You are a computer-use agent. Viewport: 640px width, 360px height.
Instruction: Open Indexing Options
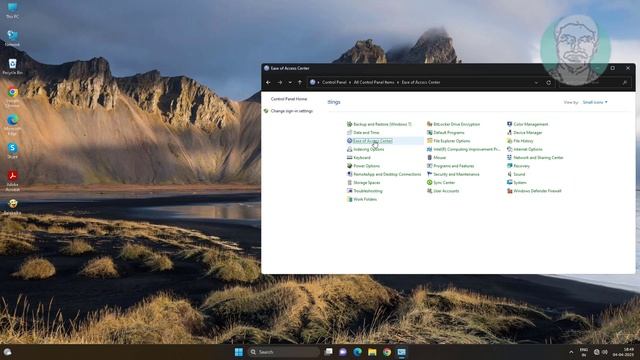(365, 149)
